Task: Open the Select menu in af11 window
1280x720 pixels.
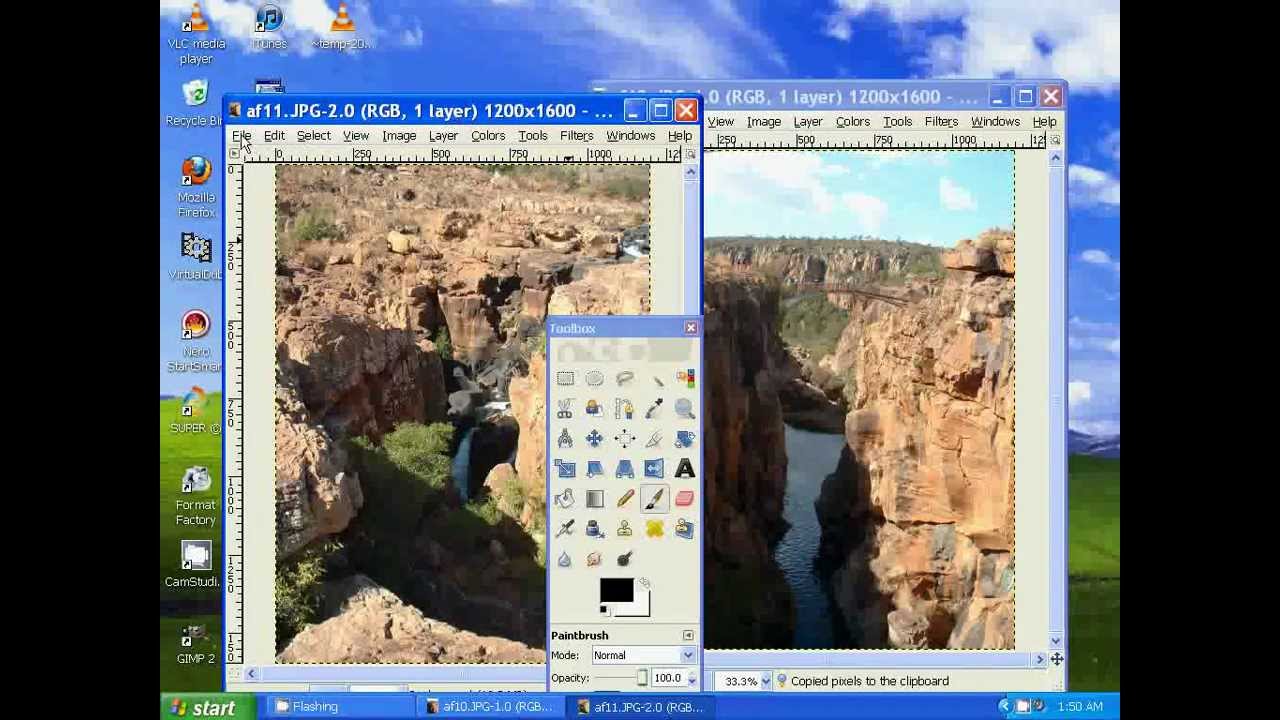Action: coord(313,136)
